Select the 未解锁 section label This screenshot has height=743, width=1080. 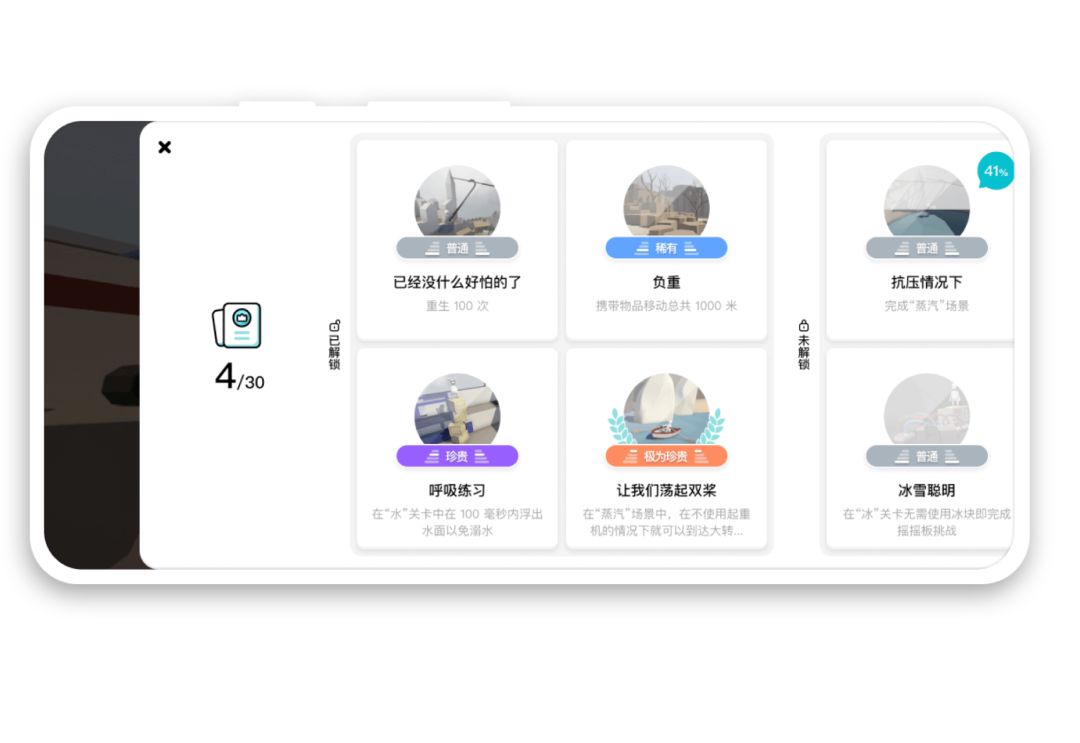(803, 352)
